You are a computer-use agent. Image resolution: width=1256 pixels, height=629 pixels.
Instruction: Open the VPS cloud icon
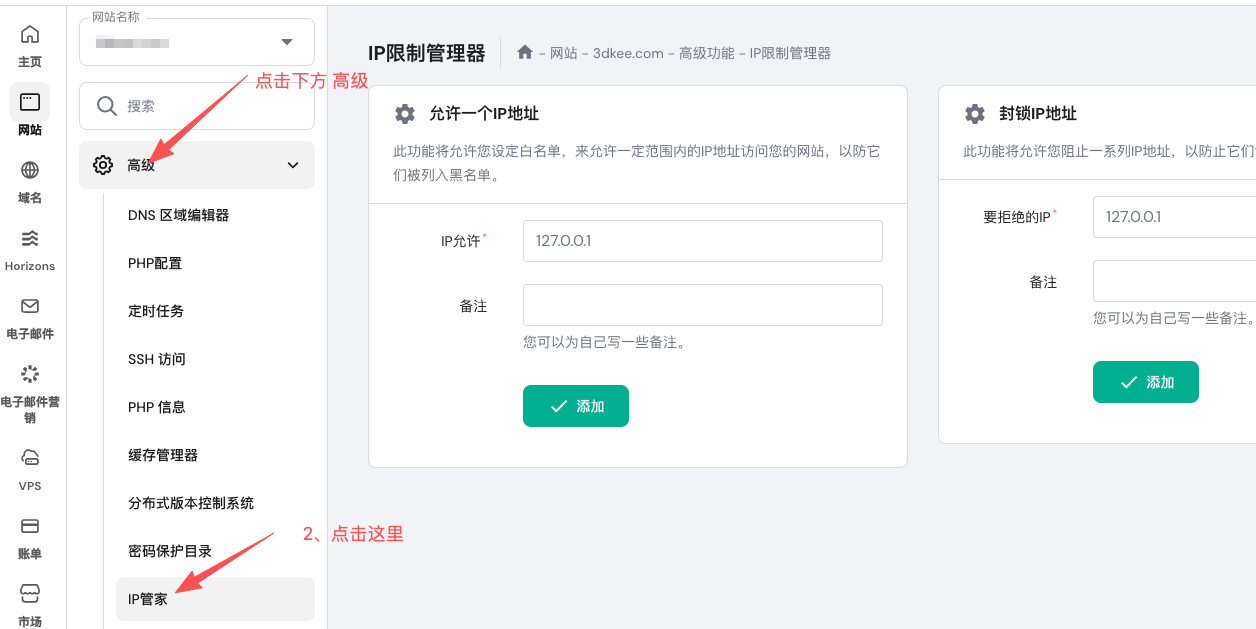[x=30, y=458]
